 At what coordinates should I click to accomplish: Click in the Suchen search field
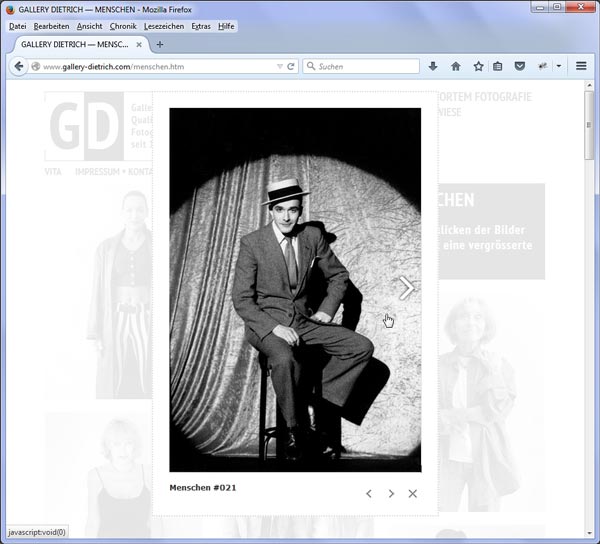tap(365, 66)
